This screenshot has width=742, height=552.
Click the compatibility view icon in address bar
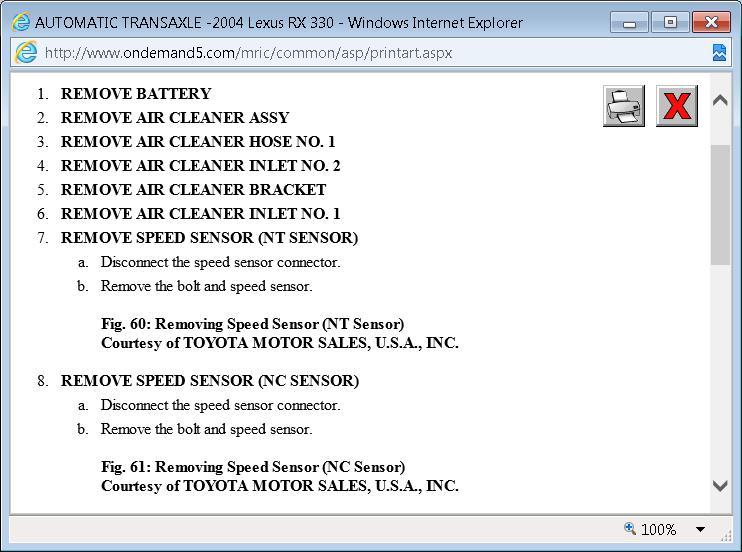[719, 53]
